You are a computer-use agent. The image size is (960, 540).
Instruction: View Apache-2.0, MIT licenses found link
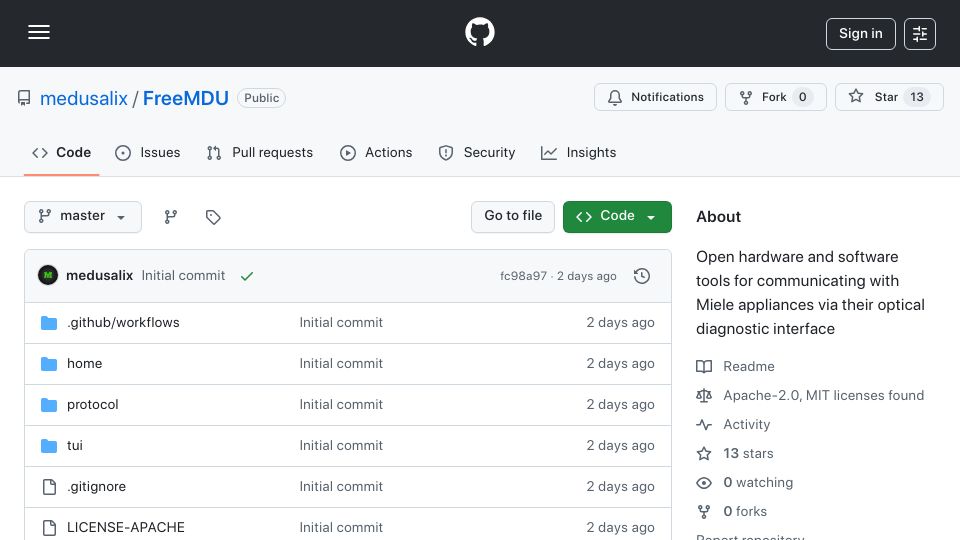823,396
